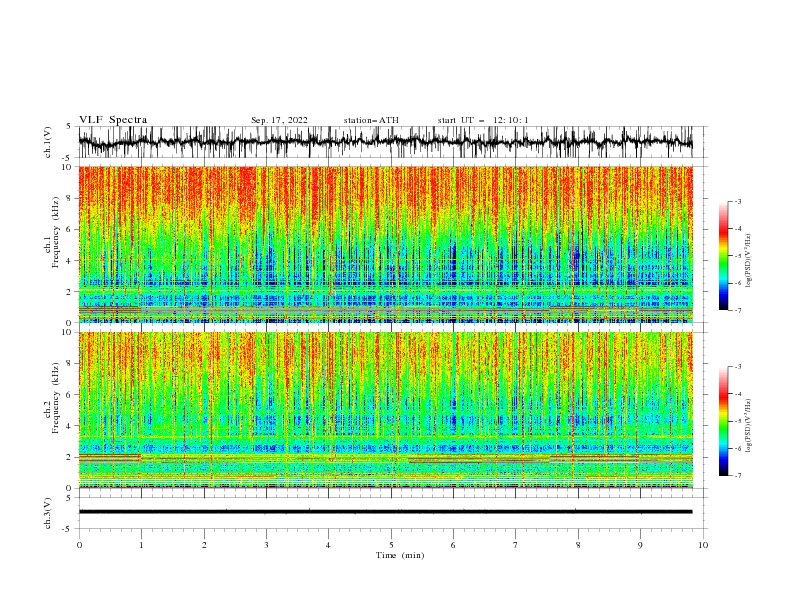This screenshot has width=792, height=612.
Task: Click the ch.2 colorbar "log(PSD)(V²/Hz)" label
Action: [749, 426]
